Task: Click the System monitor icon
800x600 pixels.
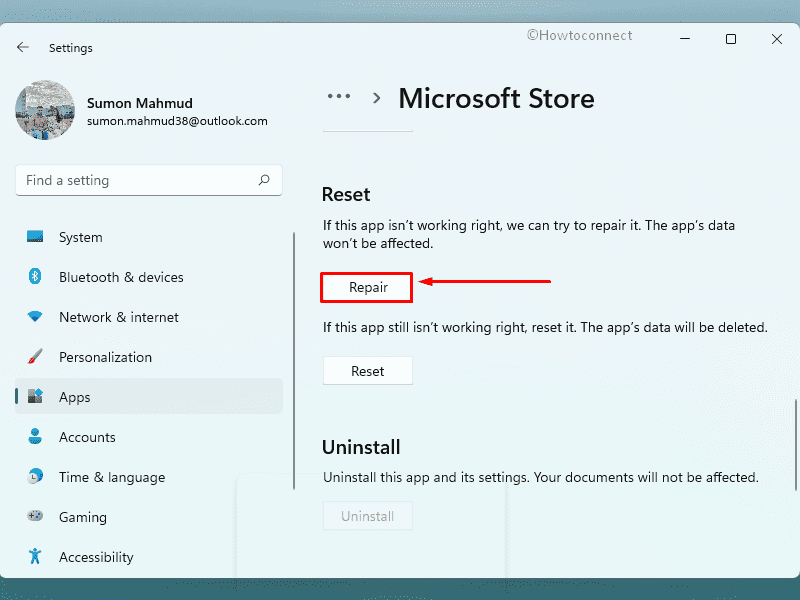Action: [35, 237]
